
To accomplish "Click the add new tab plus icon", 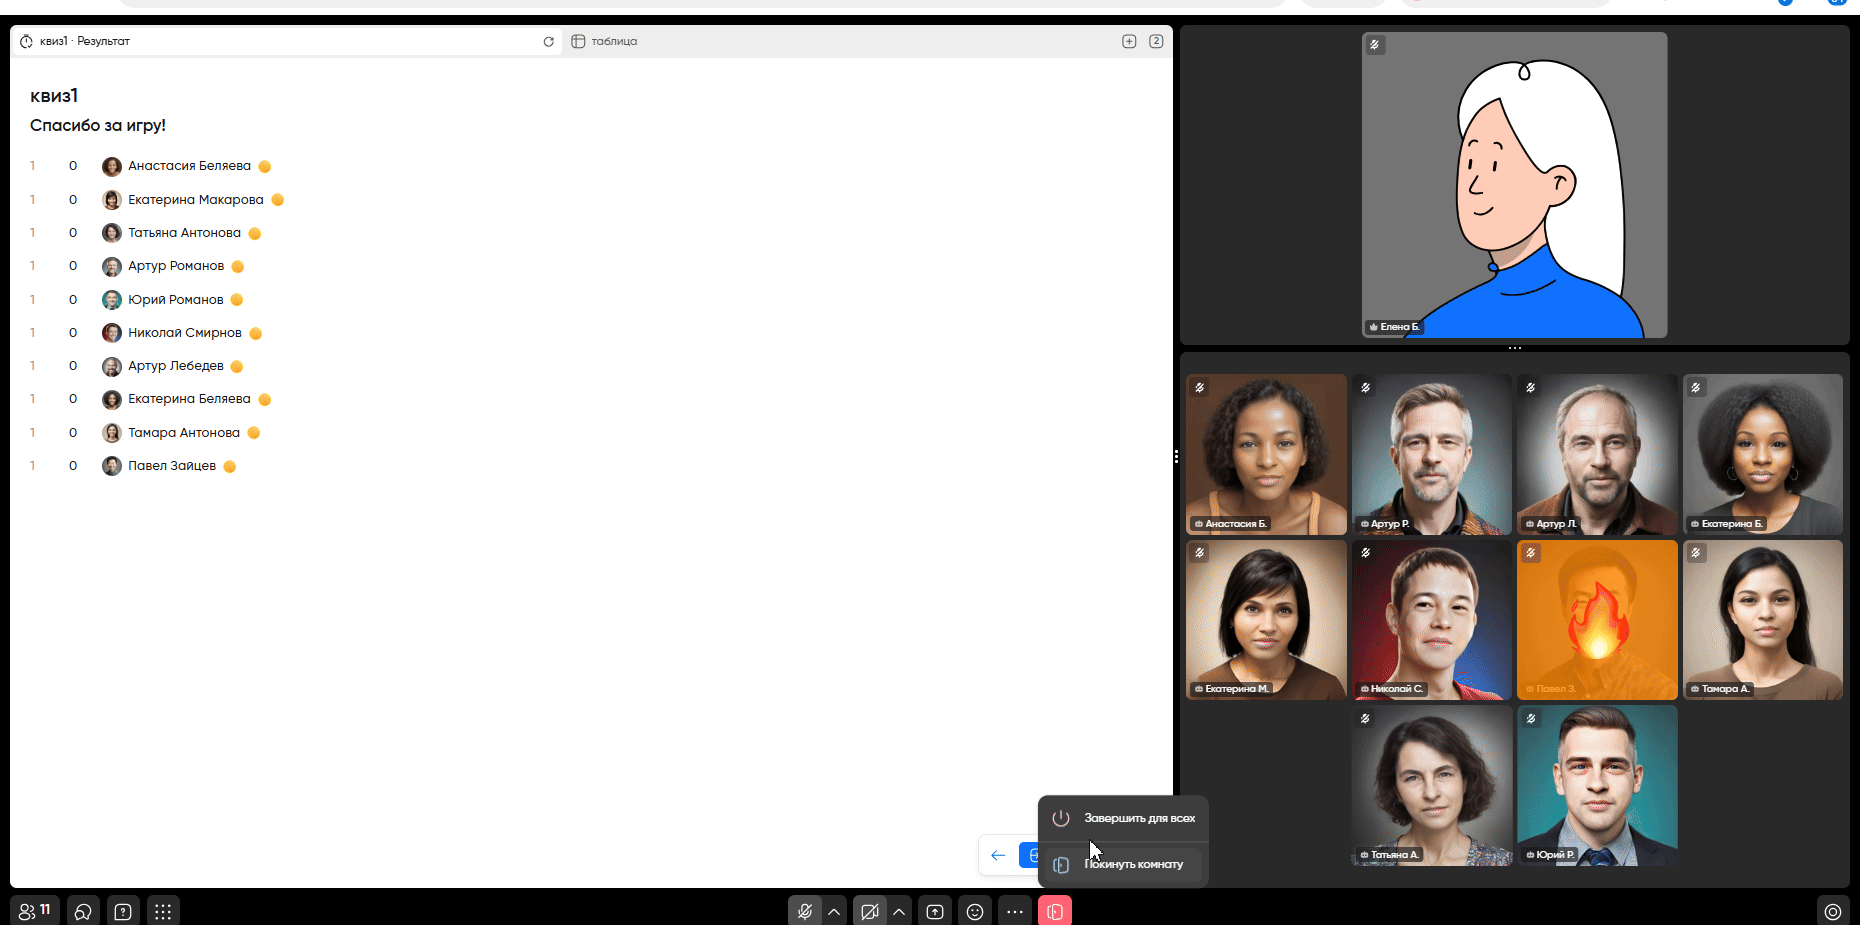I will (x=1129, y=41).
